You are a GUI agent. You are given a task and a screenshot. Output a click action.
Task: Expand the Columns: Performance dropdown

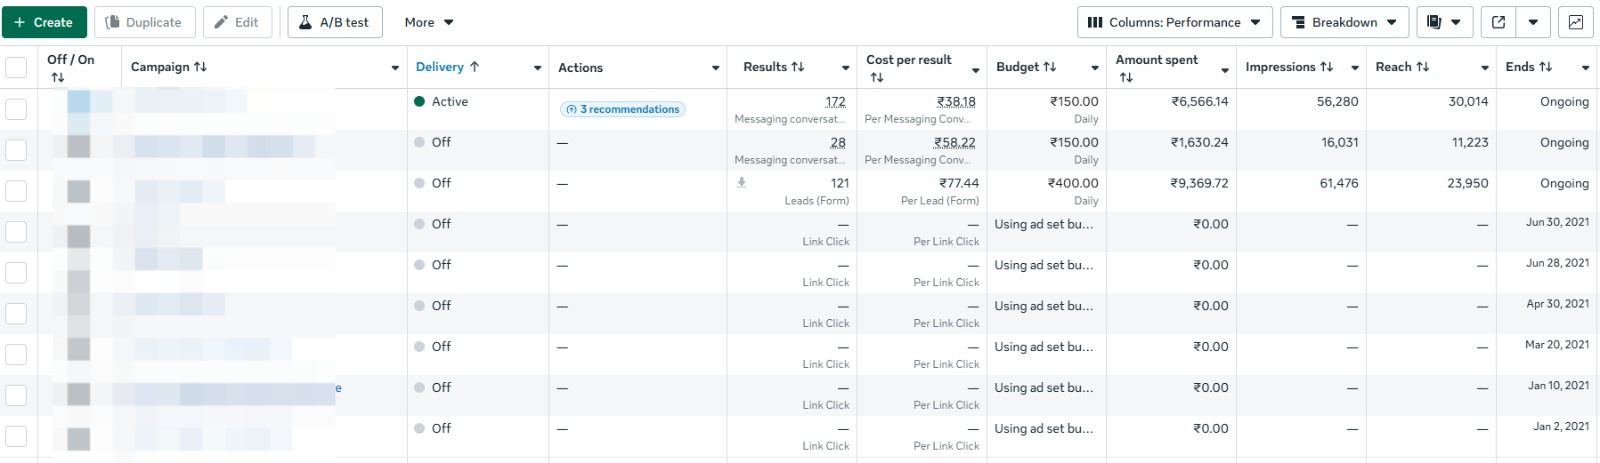pyautogui.click(x=1174, y=22)
